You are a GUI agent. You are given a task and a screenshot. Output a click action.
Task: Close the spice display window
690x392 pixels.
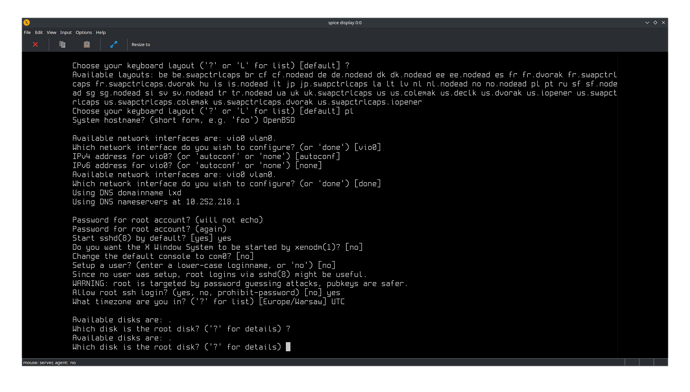(663, 22)
